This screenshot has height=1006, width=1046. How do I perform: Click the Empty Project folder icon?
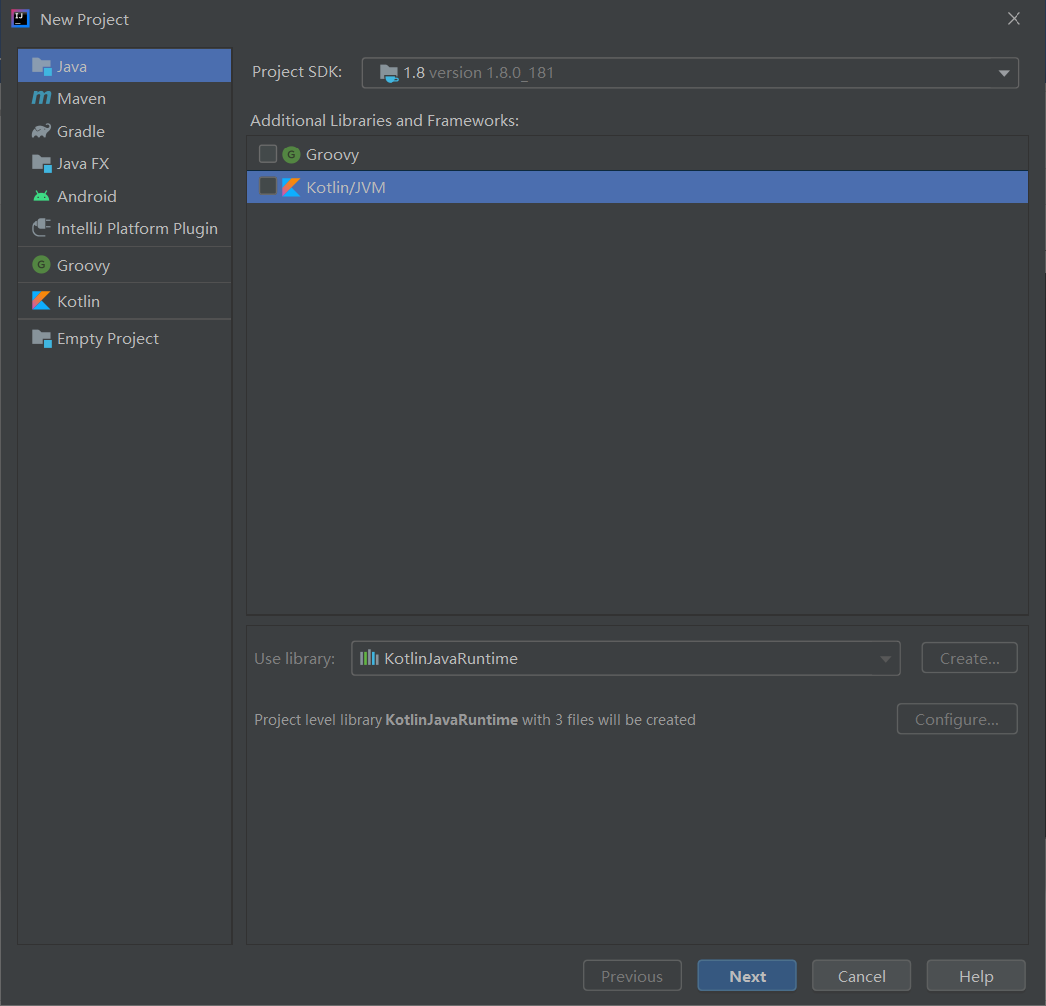41,338
